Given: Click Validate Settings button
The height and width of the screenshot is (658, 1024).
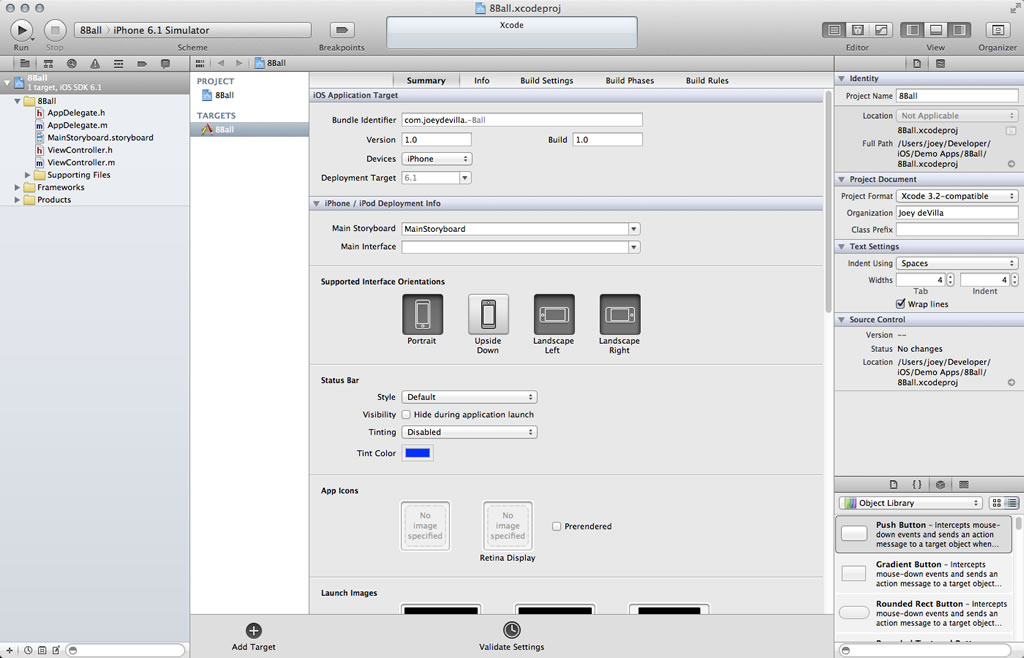Looking at the screenshot, I should 511,630.
